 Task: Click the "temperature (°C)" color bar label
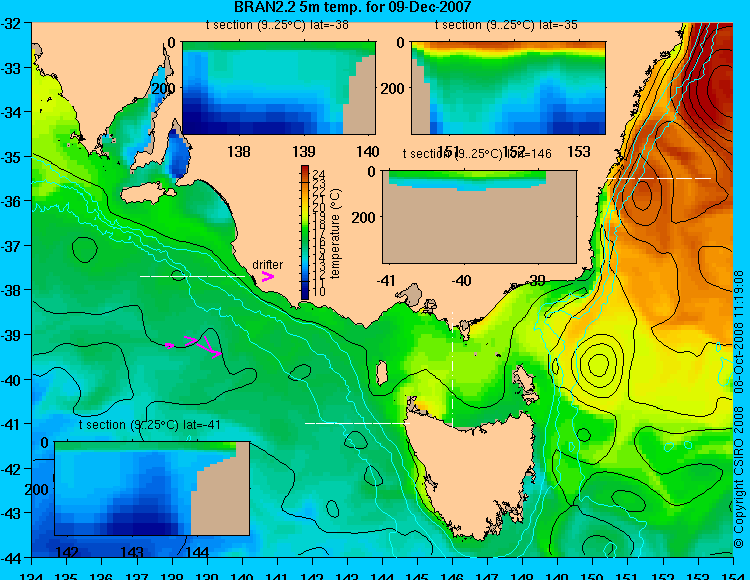point(335,233)
